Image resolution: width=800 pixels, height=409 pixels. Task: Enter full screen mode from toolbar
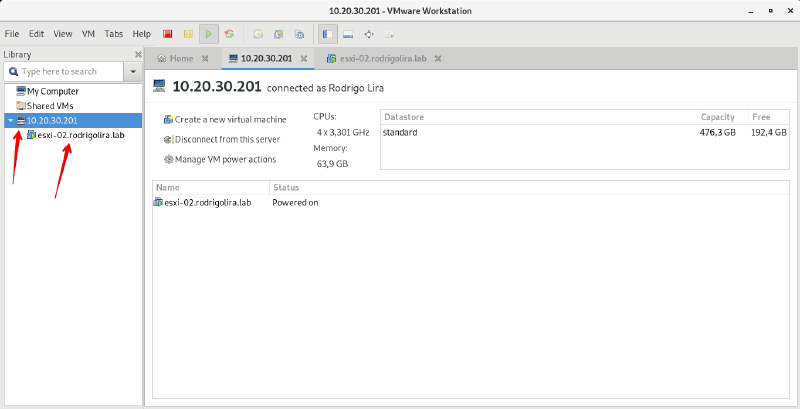coord(368,34)
